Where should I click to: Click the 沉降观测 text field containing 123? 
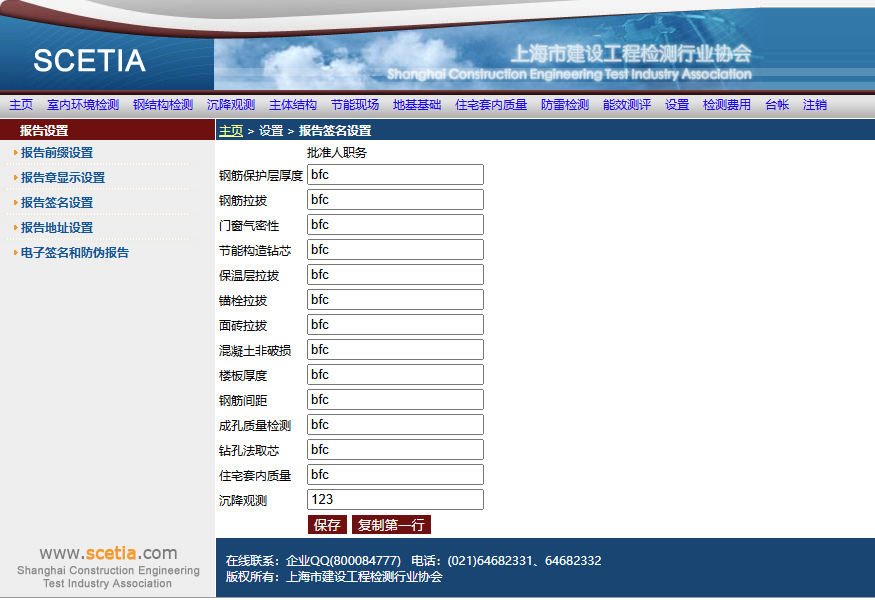pyautogui.click(x=395, y=500)
